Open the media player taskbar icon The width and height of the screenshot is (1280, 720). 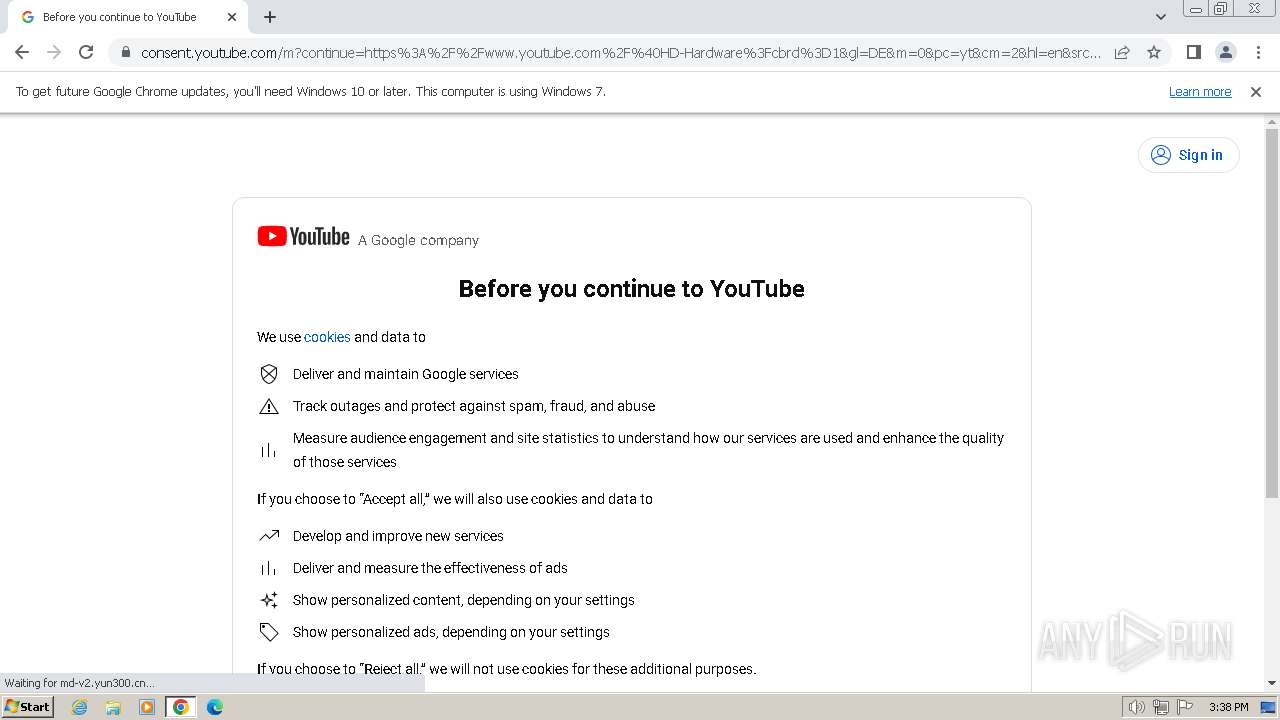pyautogui.click(x=147, y=707)
